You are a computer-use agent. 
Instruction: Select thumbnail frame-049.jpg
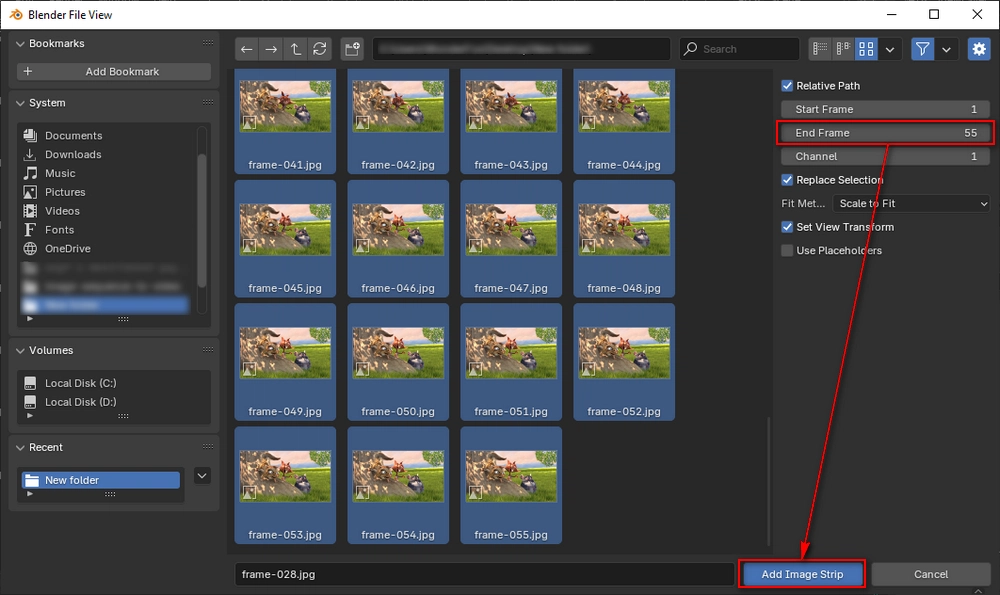tap(285, 362)
